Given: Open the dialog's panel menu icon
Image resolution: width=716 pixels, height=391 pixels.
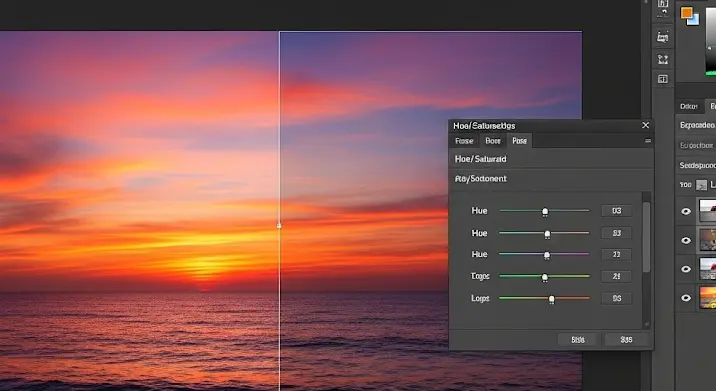Looking at the screenshot, I should pos(648,141).
